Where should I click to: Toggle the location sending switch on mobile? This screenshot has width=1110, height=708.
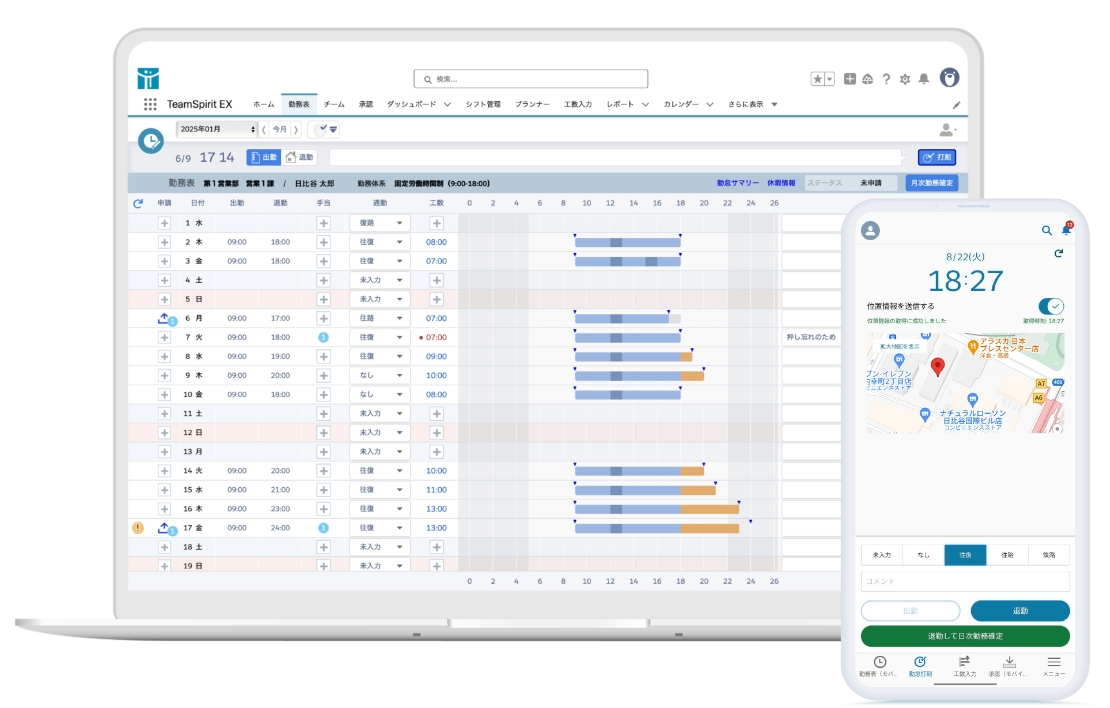(1050, 306)
